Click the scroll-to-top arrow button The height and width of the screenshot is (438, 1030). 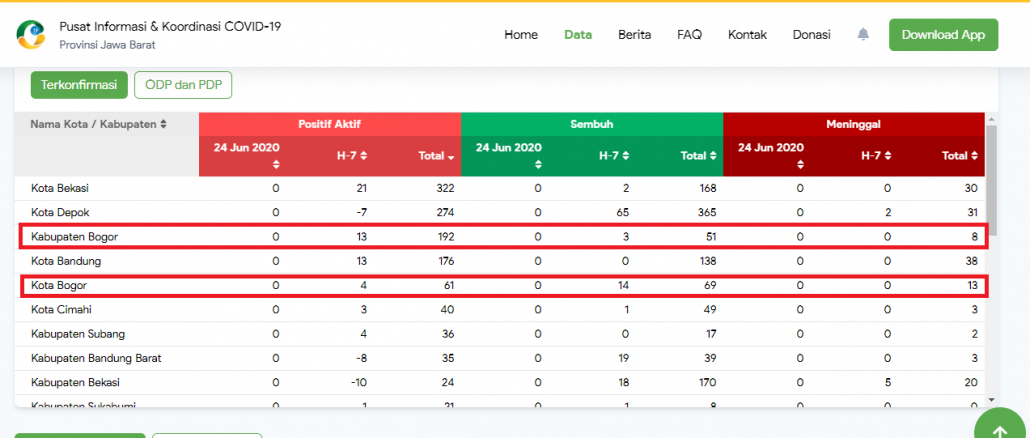tap(1000, 430)
